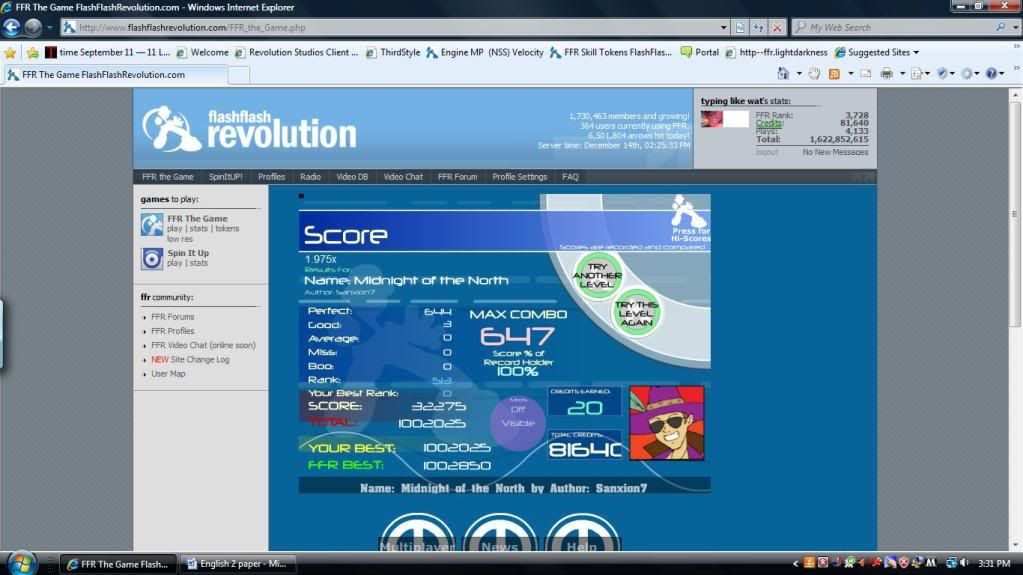
Task: Click the player avatar with sunglasses
Action: [x=666, y=423]
